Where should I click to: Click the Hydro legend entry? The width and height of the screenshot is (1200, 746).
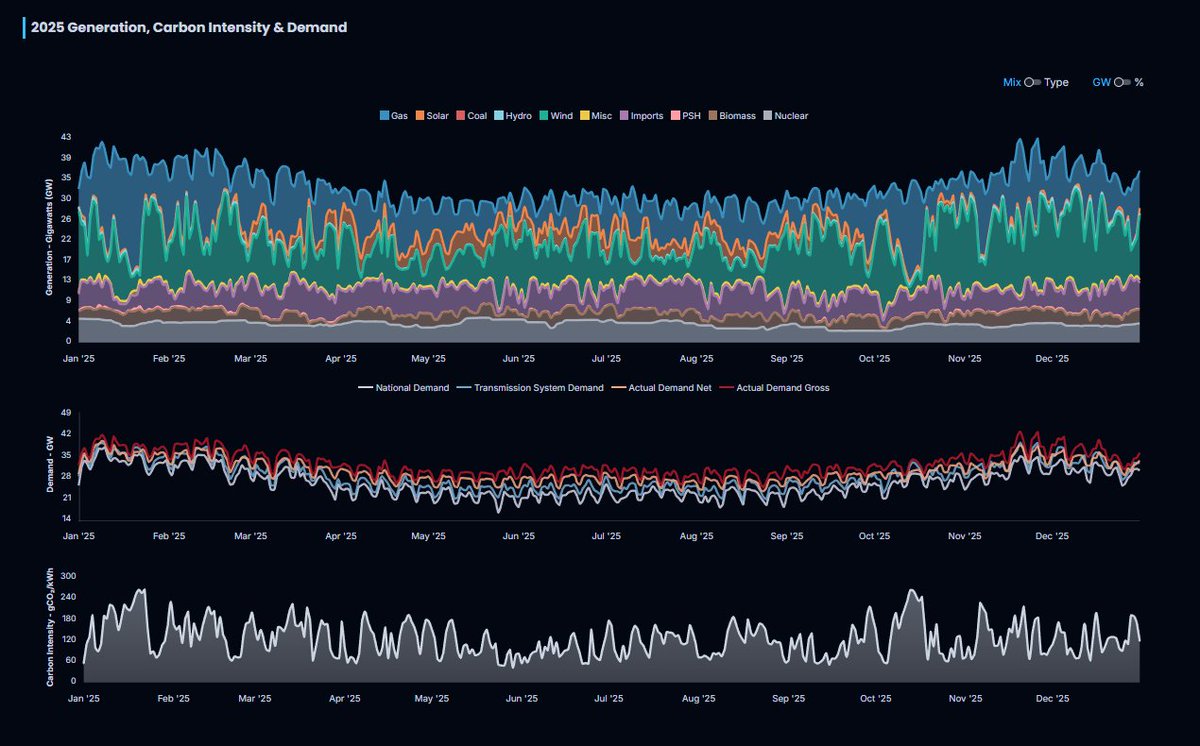pyautogui.click(x=513, y=116)
